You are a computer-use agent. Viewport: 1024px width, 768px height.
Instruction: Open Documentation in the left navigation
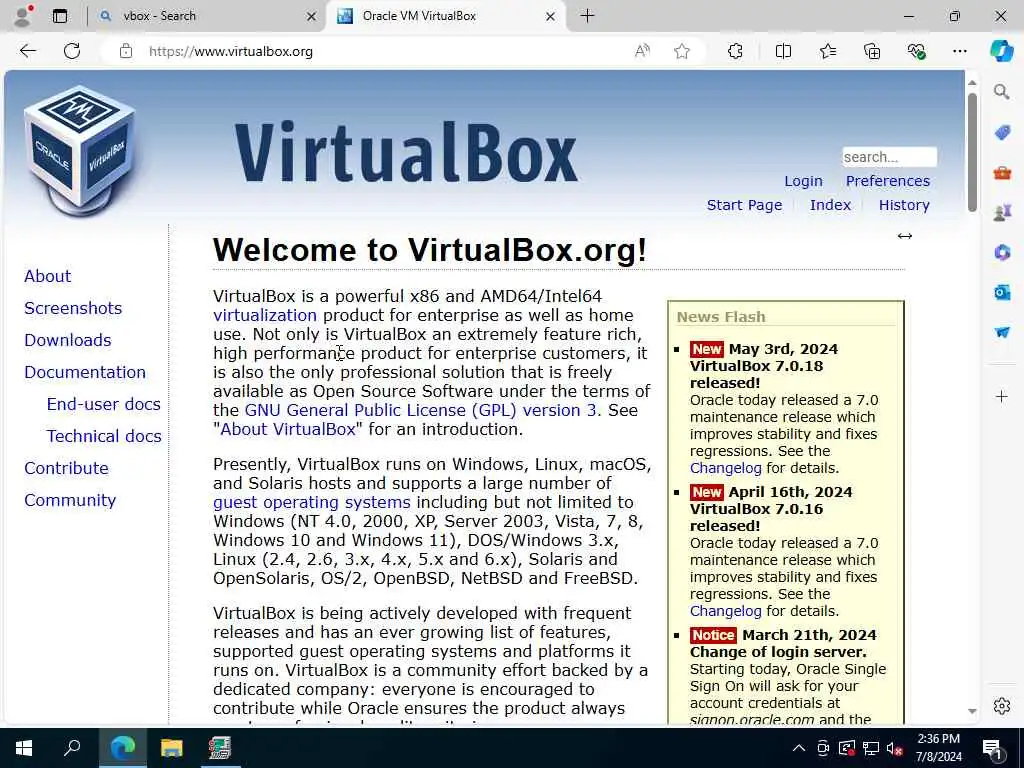coord(85,372)
